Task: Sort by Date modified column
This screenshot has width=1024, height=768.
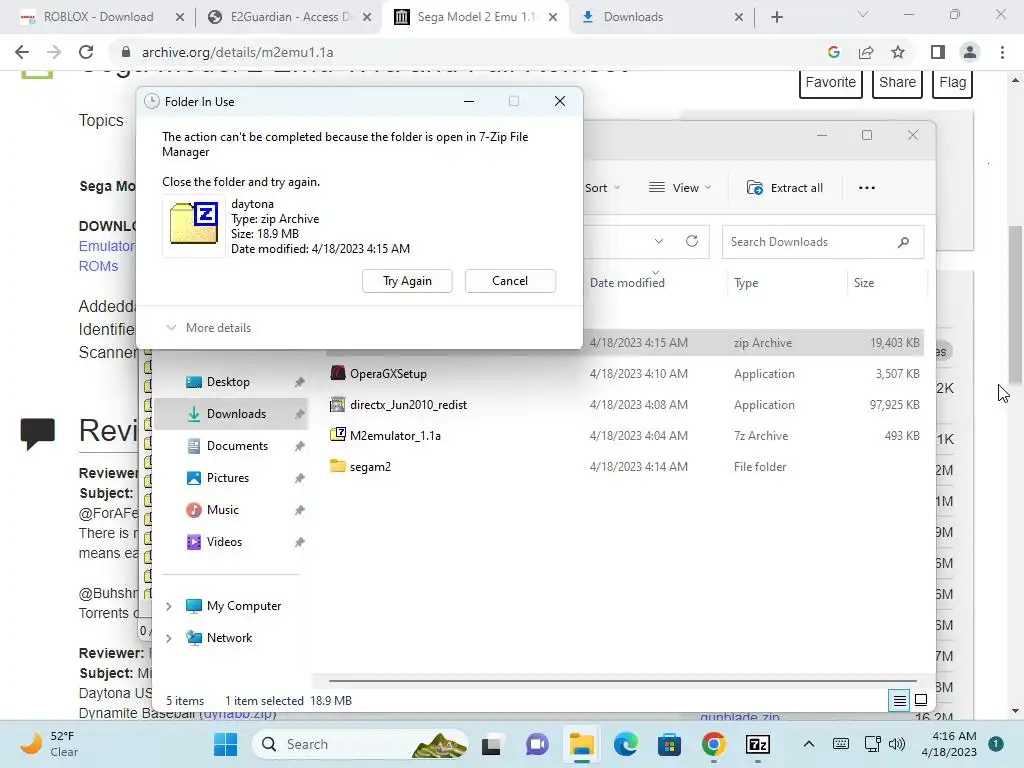Action: 627,283
